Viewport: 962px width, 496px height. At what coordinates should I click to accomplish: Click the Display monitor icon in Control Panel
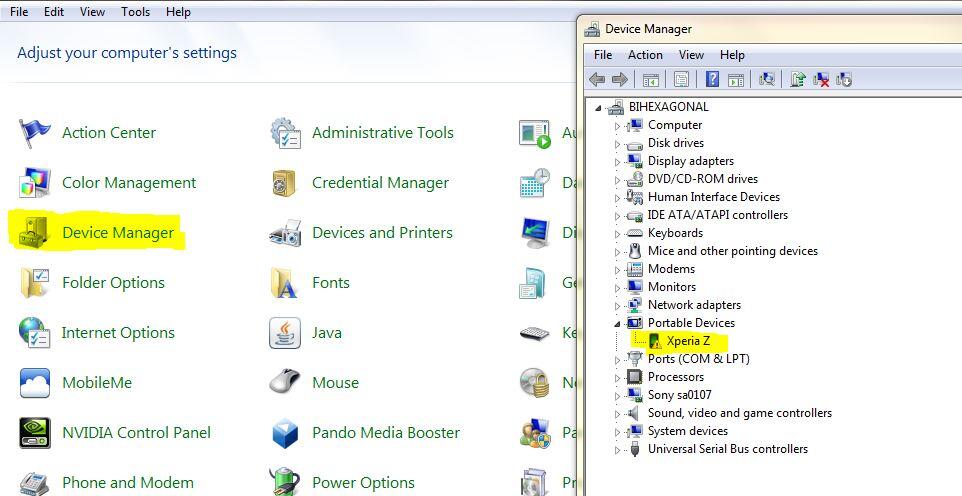tap(534, 233)
